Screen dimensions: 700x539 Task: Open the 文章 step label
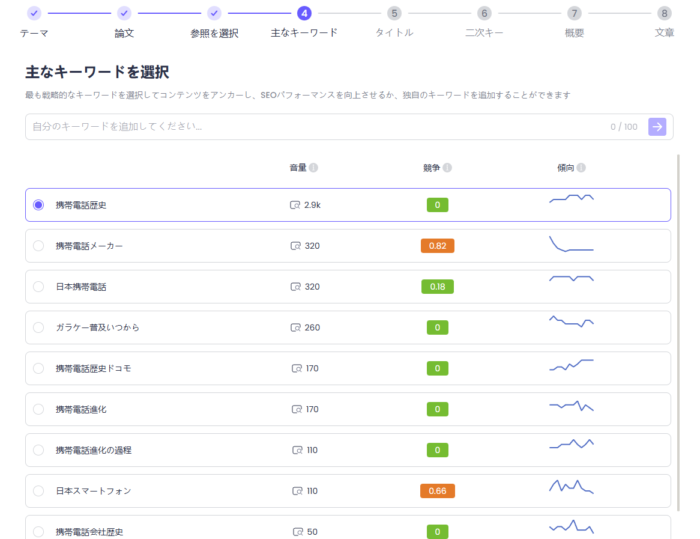tap(664, 33)
